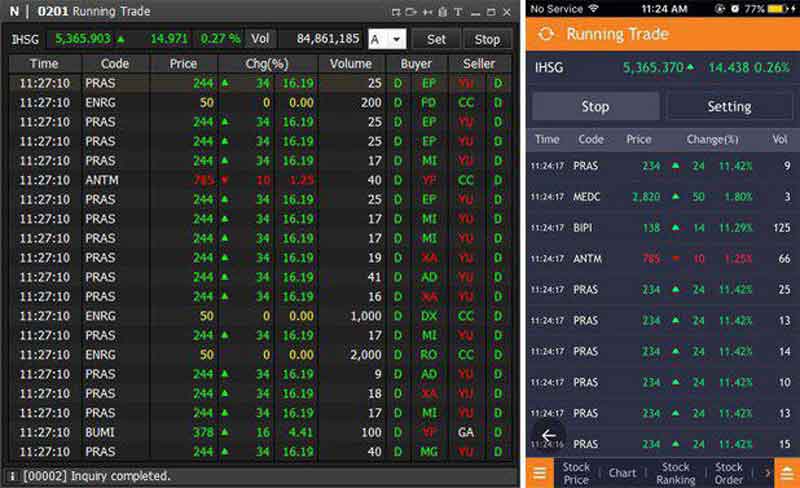Open the Stock Price tab
This screenshot has height=488, width=800.
[576, 473]
